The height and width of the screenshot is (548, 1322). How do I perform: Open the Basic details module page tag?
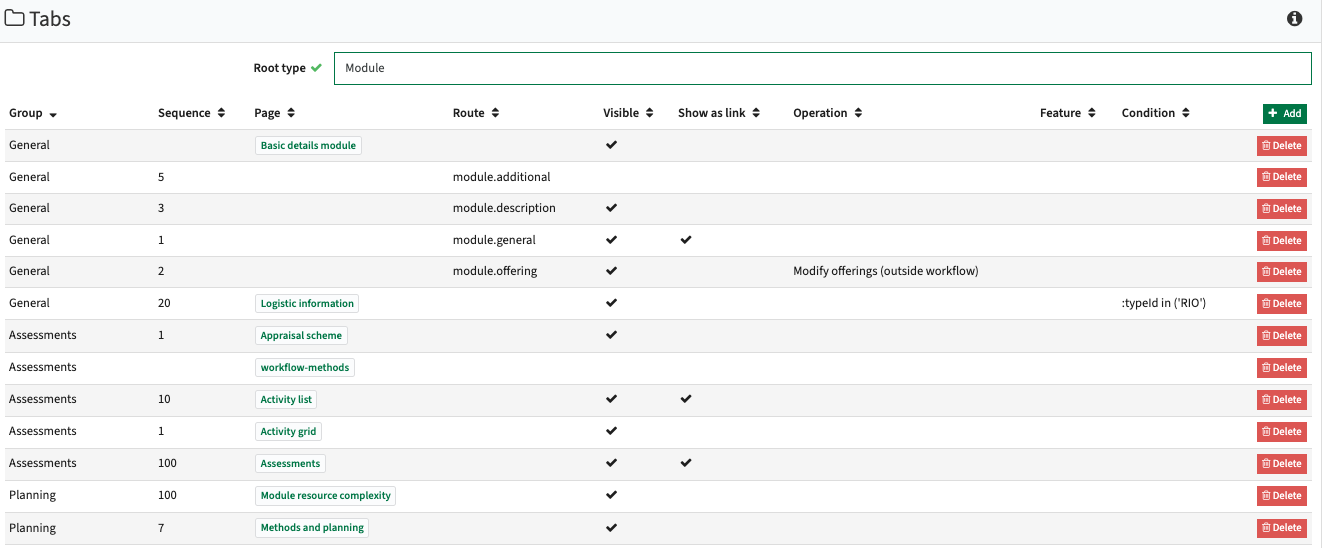click(308, 145)
